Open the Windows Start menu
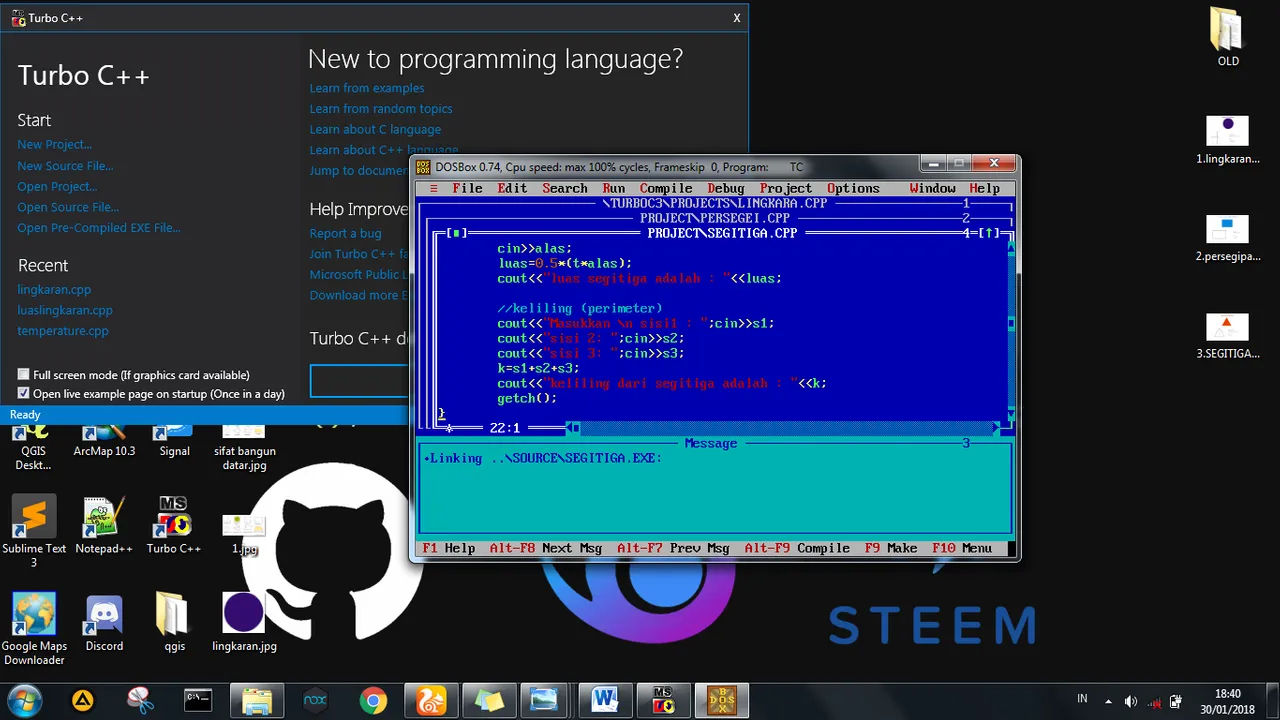1280x720 pixels. coord(24,700)
